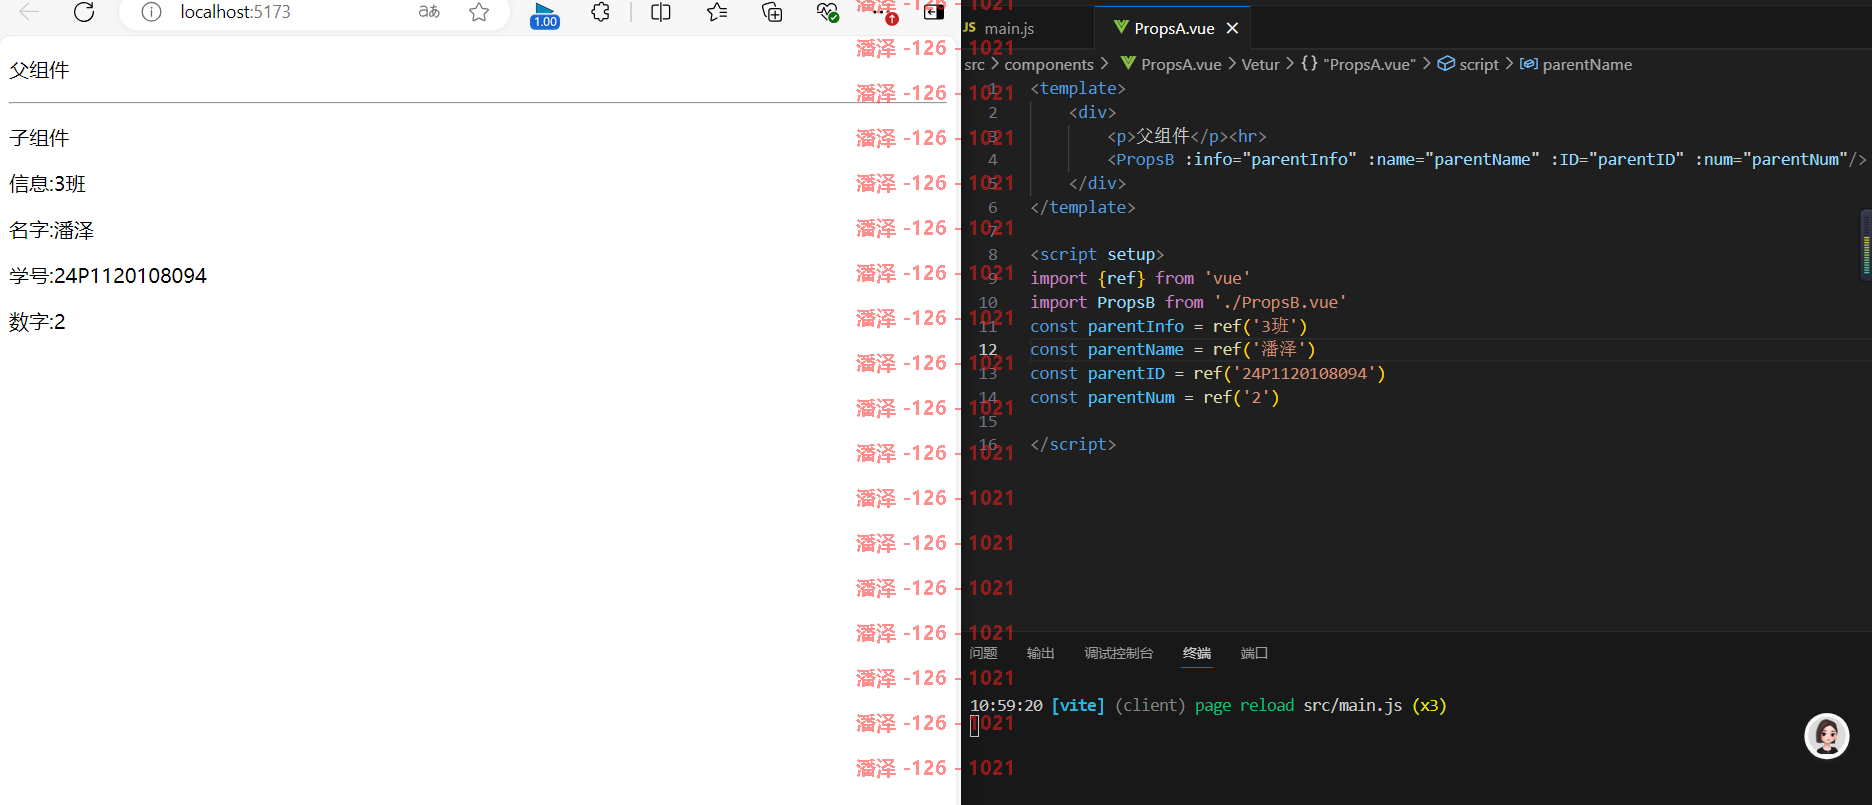Viewport: 1872px width, 805px height.
Task: Toggle the split screen icon in browser toolbar
Action: tap(661, 12)
